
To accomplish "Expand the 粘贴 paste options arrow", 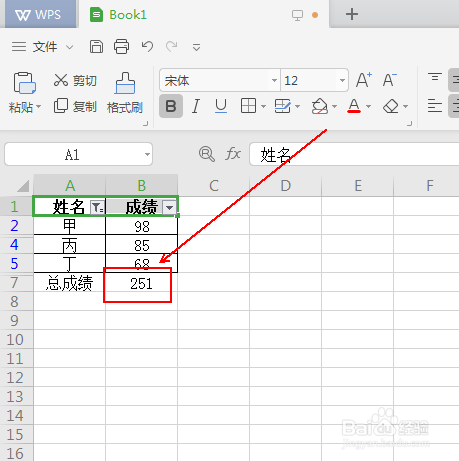I will [x=38, y=107].
